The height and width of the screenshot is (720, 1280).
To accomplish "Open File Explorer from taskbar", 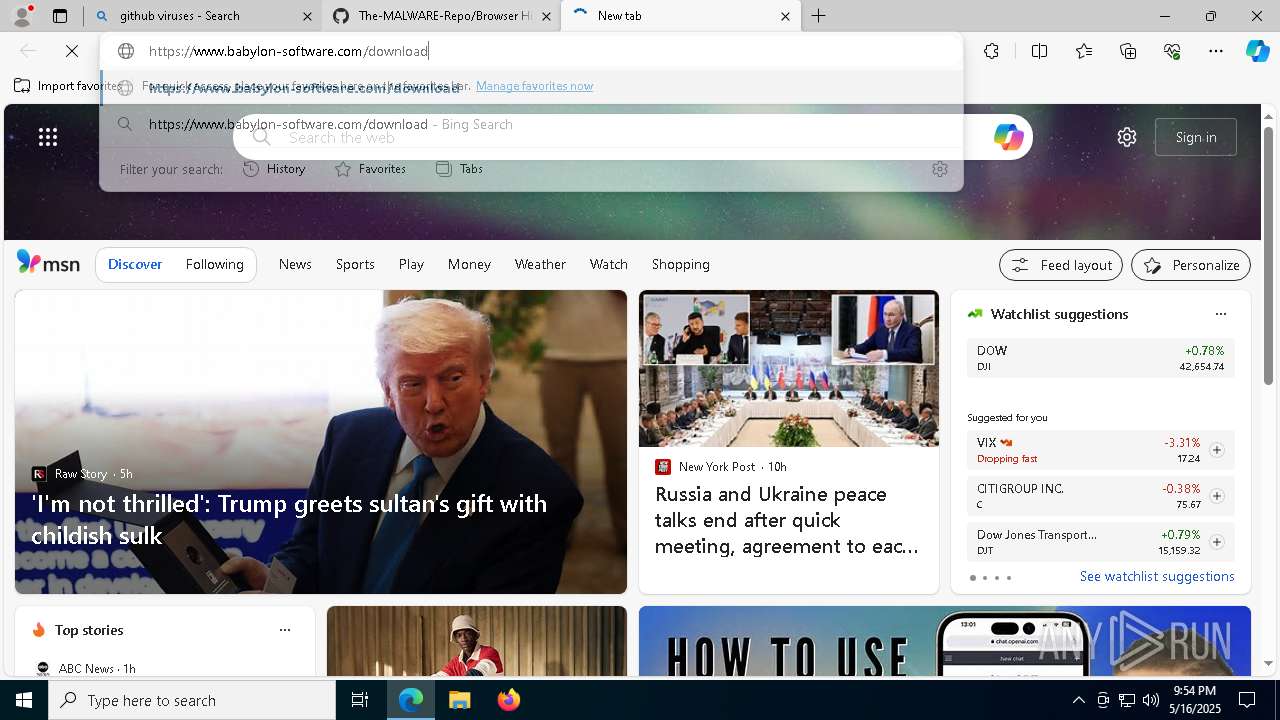I will 459,700.
